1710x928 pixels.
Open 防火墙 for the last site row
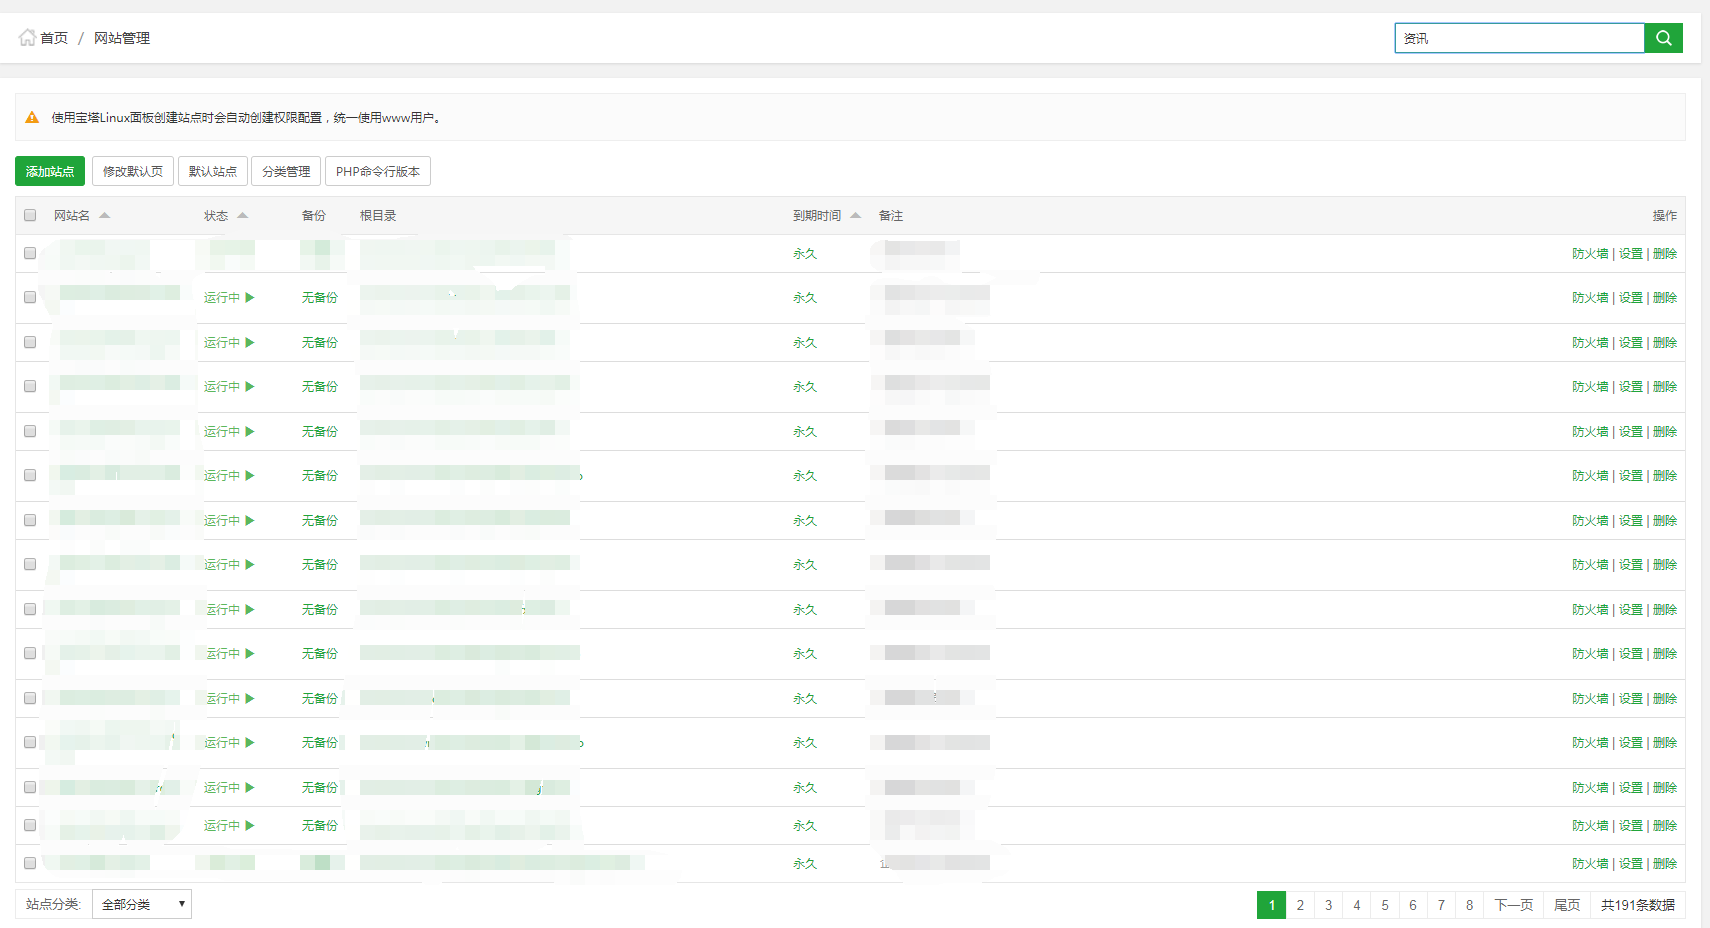1590,864
